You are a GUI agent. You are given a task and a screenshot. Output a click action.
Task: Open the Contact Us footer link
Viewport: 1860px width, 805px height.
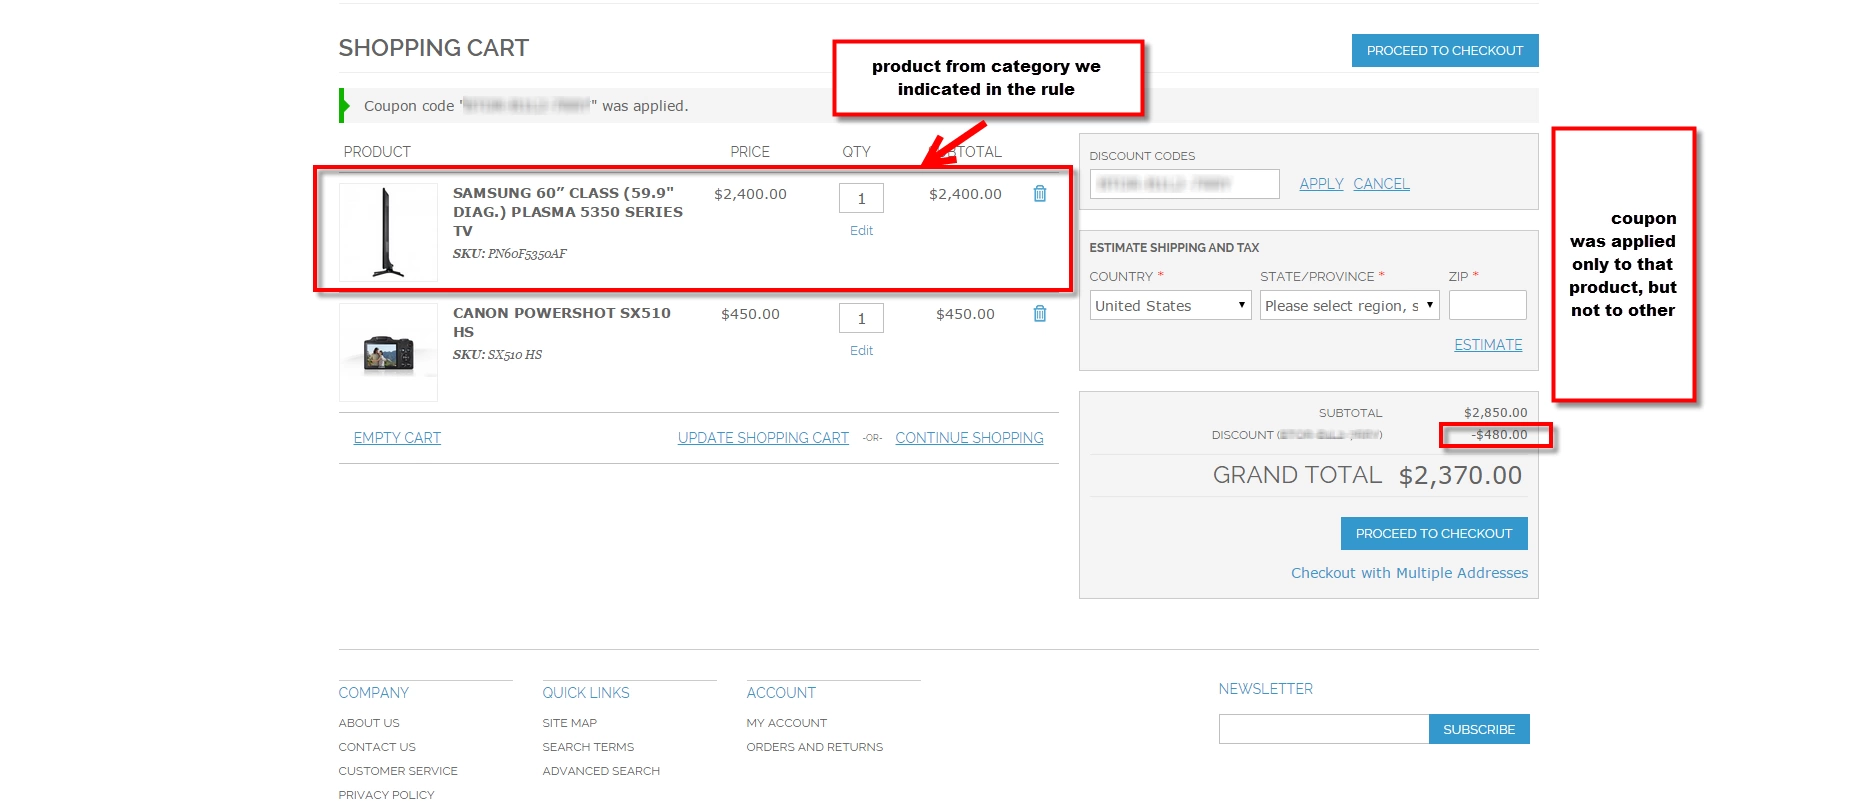(377, 747)
